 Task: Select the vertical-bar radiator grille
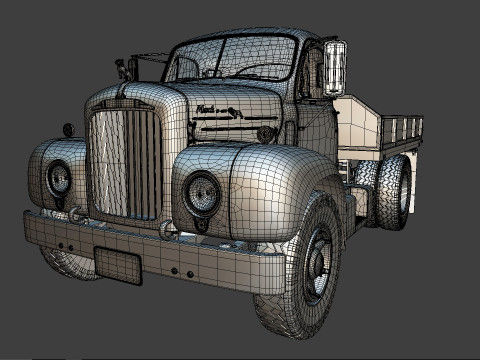[125, 164]
